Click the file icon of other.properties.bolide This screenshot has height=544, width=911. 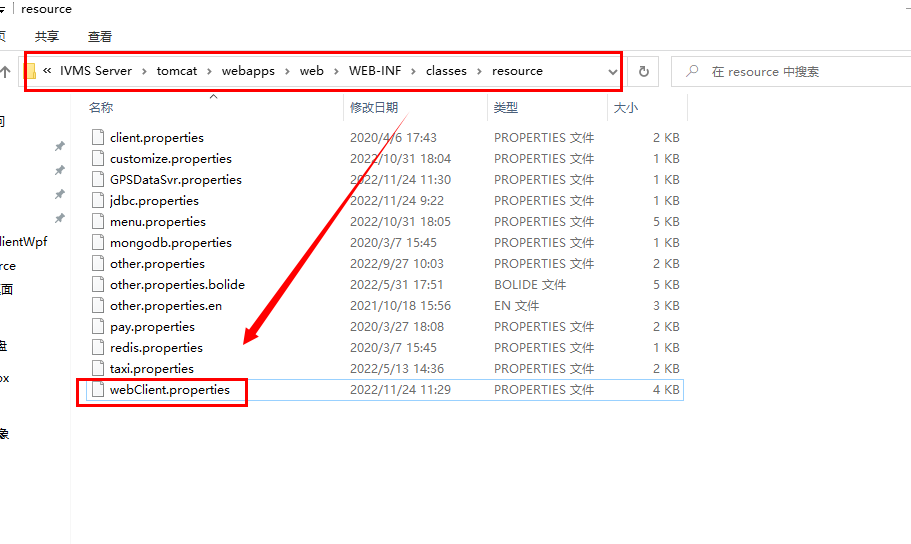98,284
